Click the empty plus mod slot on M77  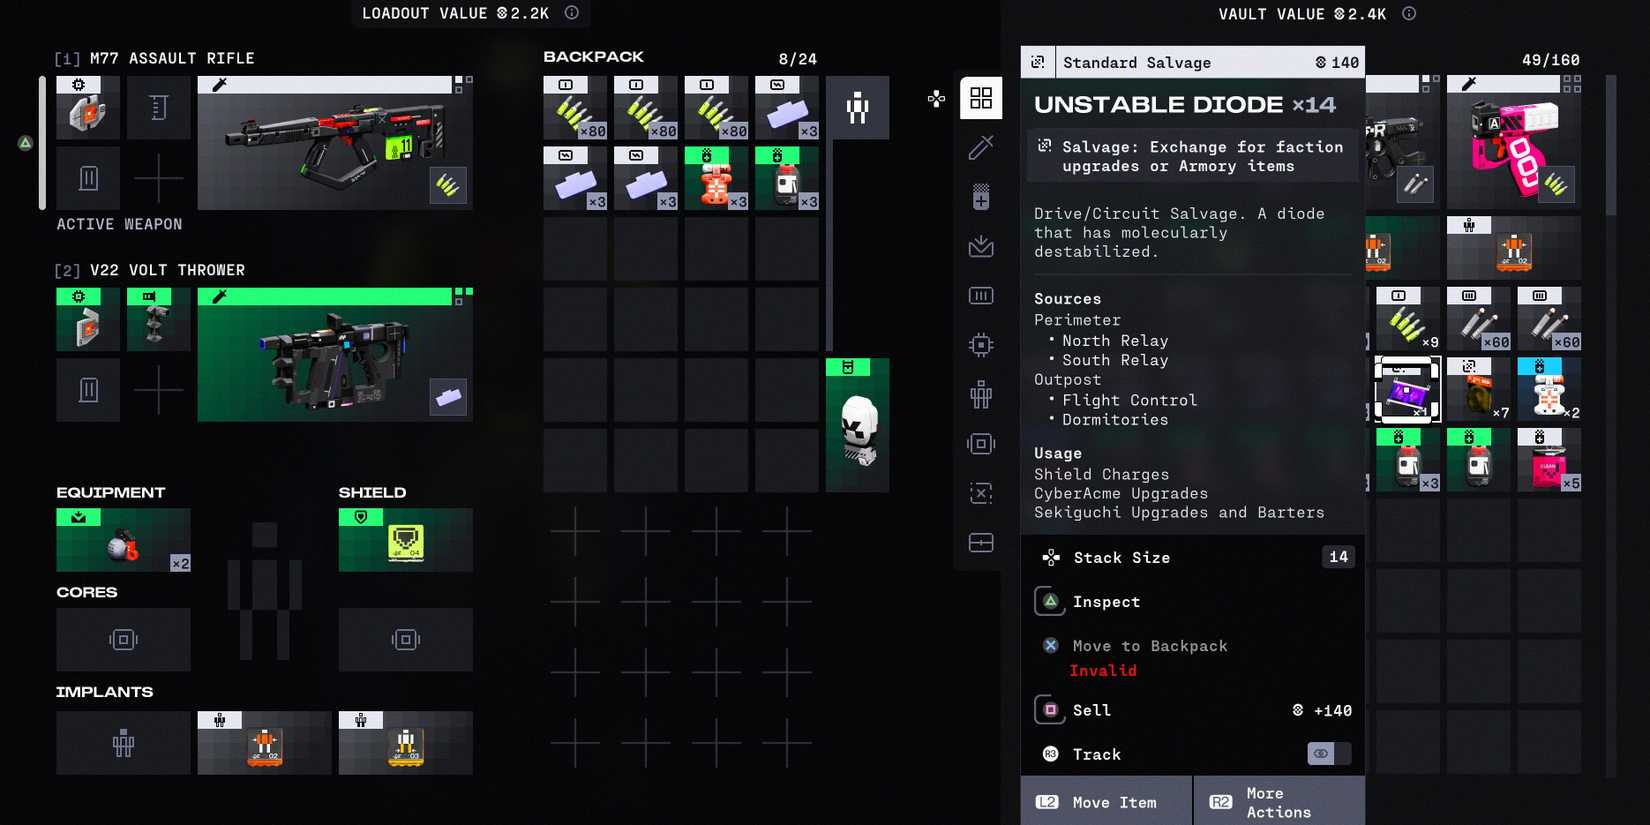point(158,179)
